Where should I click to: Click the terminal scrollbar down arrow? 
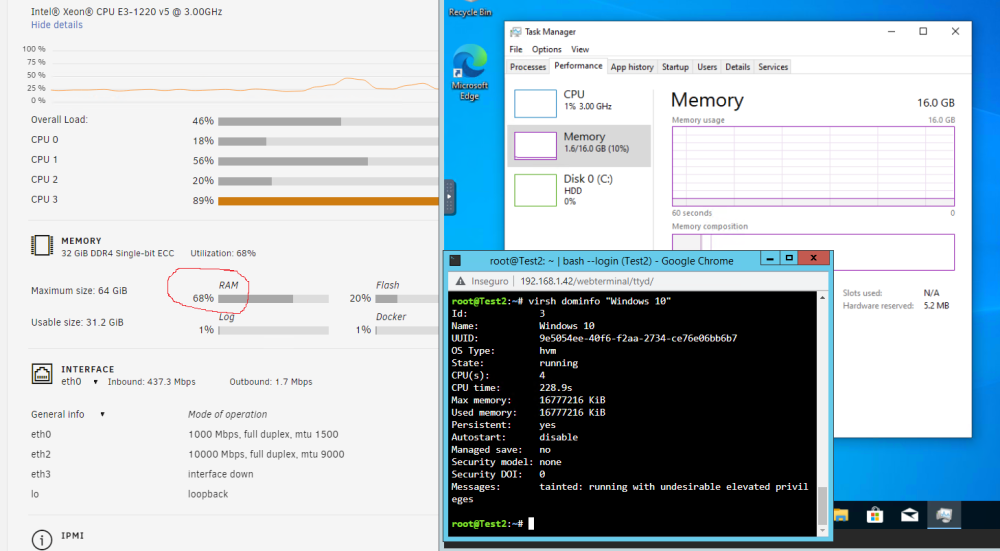point(822,531)
